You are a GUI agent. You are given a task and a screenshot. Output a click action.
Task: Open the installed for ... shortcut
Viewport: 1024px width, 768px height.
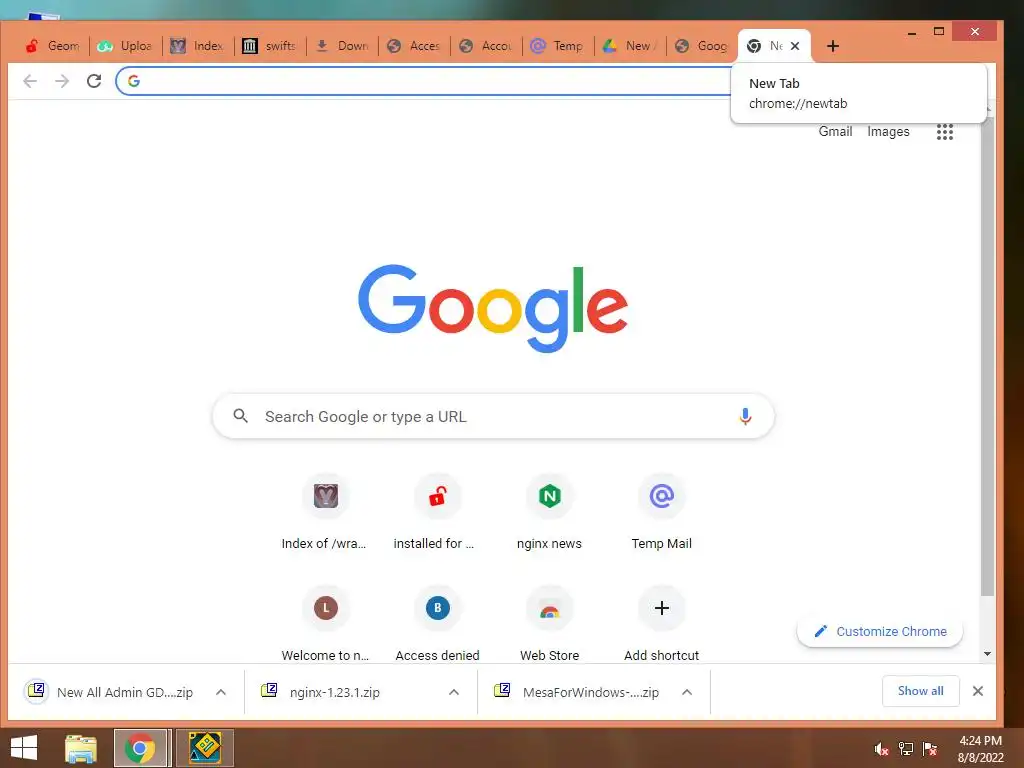click(437, 513)
